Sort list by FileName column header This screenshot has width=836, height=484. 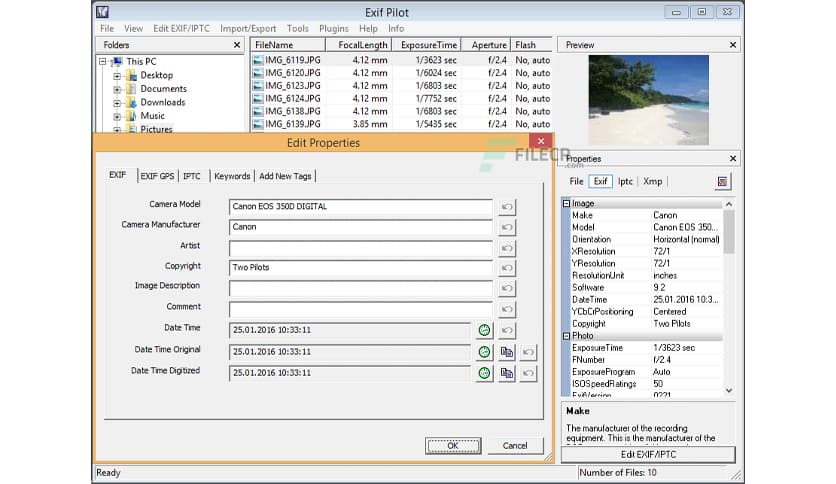point(288,45)
